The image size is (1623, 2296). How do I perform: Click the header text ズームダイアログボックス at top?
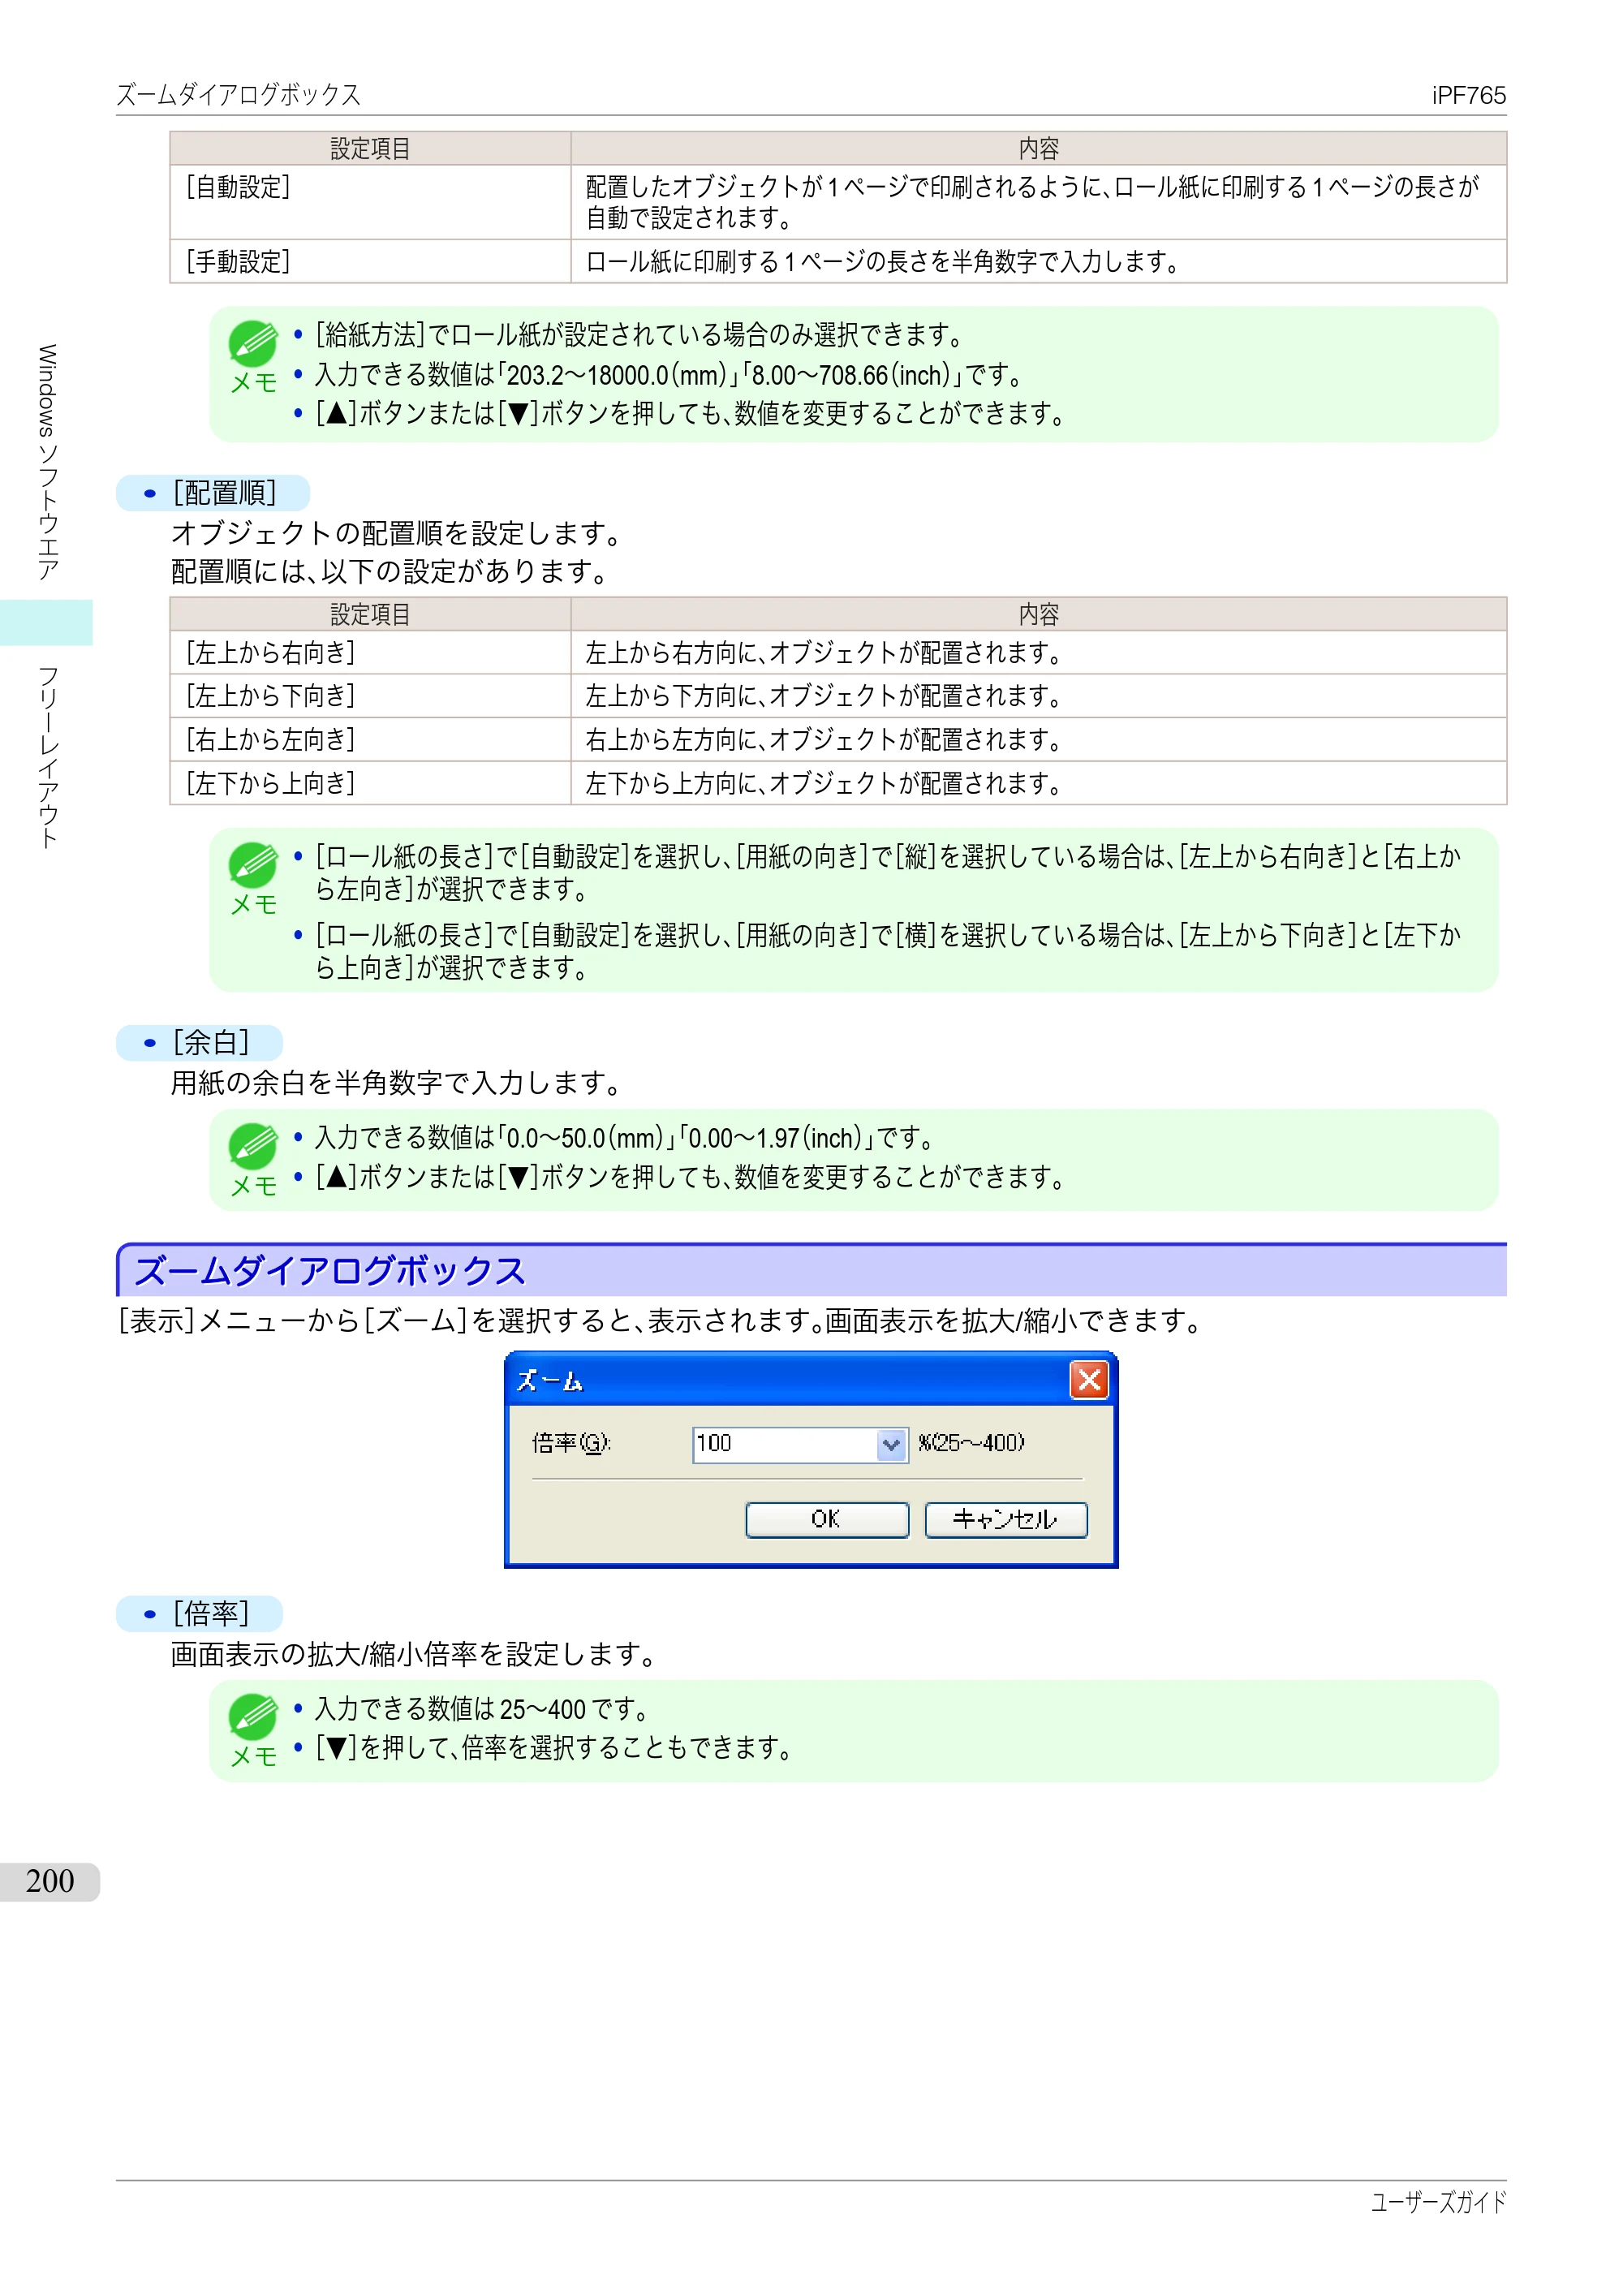tap(238, 95)
